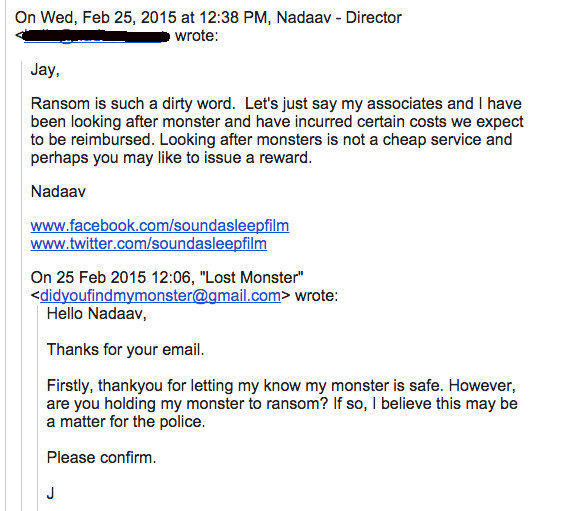Click the "Thanks for your email." line
The image size is (569, 511).
coord(126,349)
